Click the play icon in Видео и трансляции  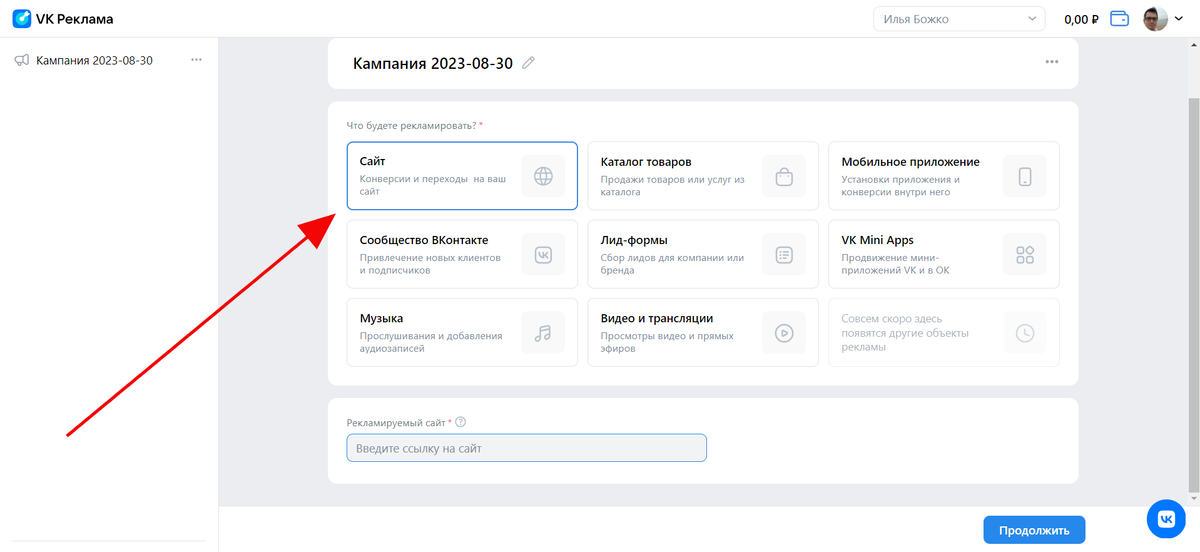point(784,333)
